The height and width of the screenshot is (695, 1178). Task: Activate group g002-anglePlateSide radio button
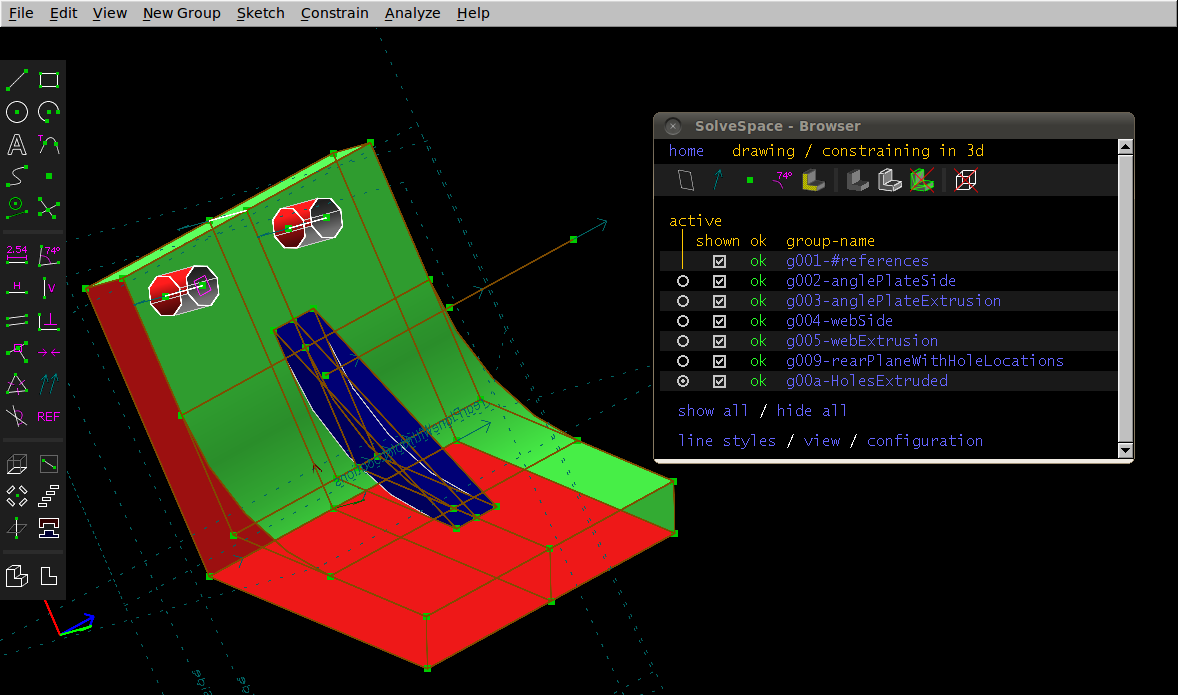click(x=683, y=281)
